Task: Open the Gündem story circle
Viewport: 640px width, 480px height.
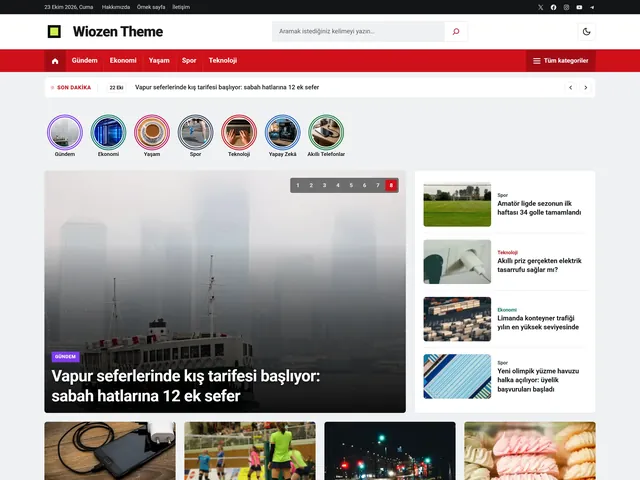Action: click(65, 132)
